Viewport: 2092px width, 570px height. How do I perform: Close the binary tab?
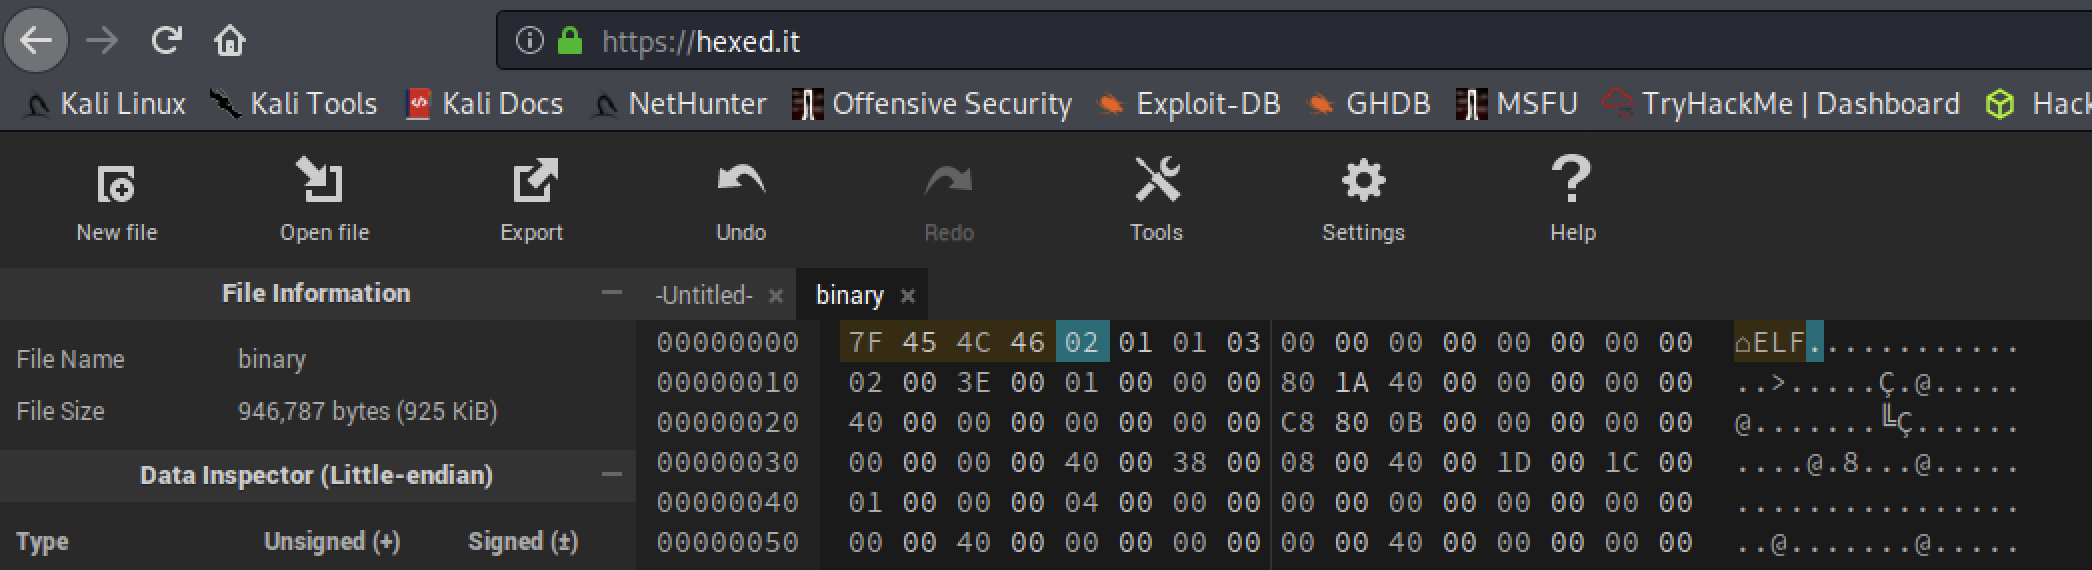click(907, 296)
